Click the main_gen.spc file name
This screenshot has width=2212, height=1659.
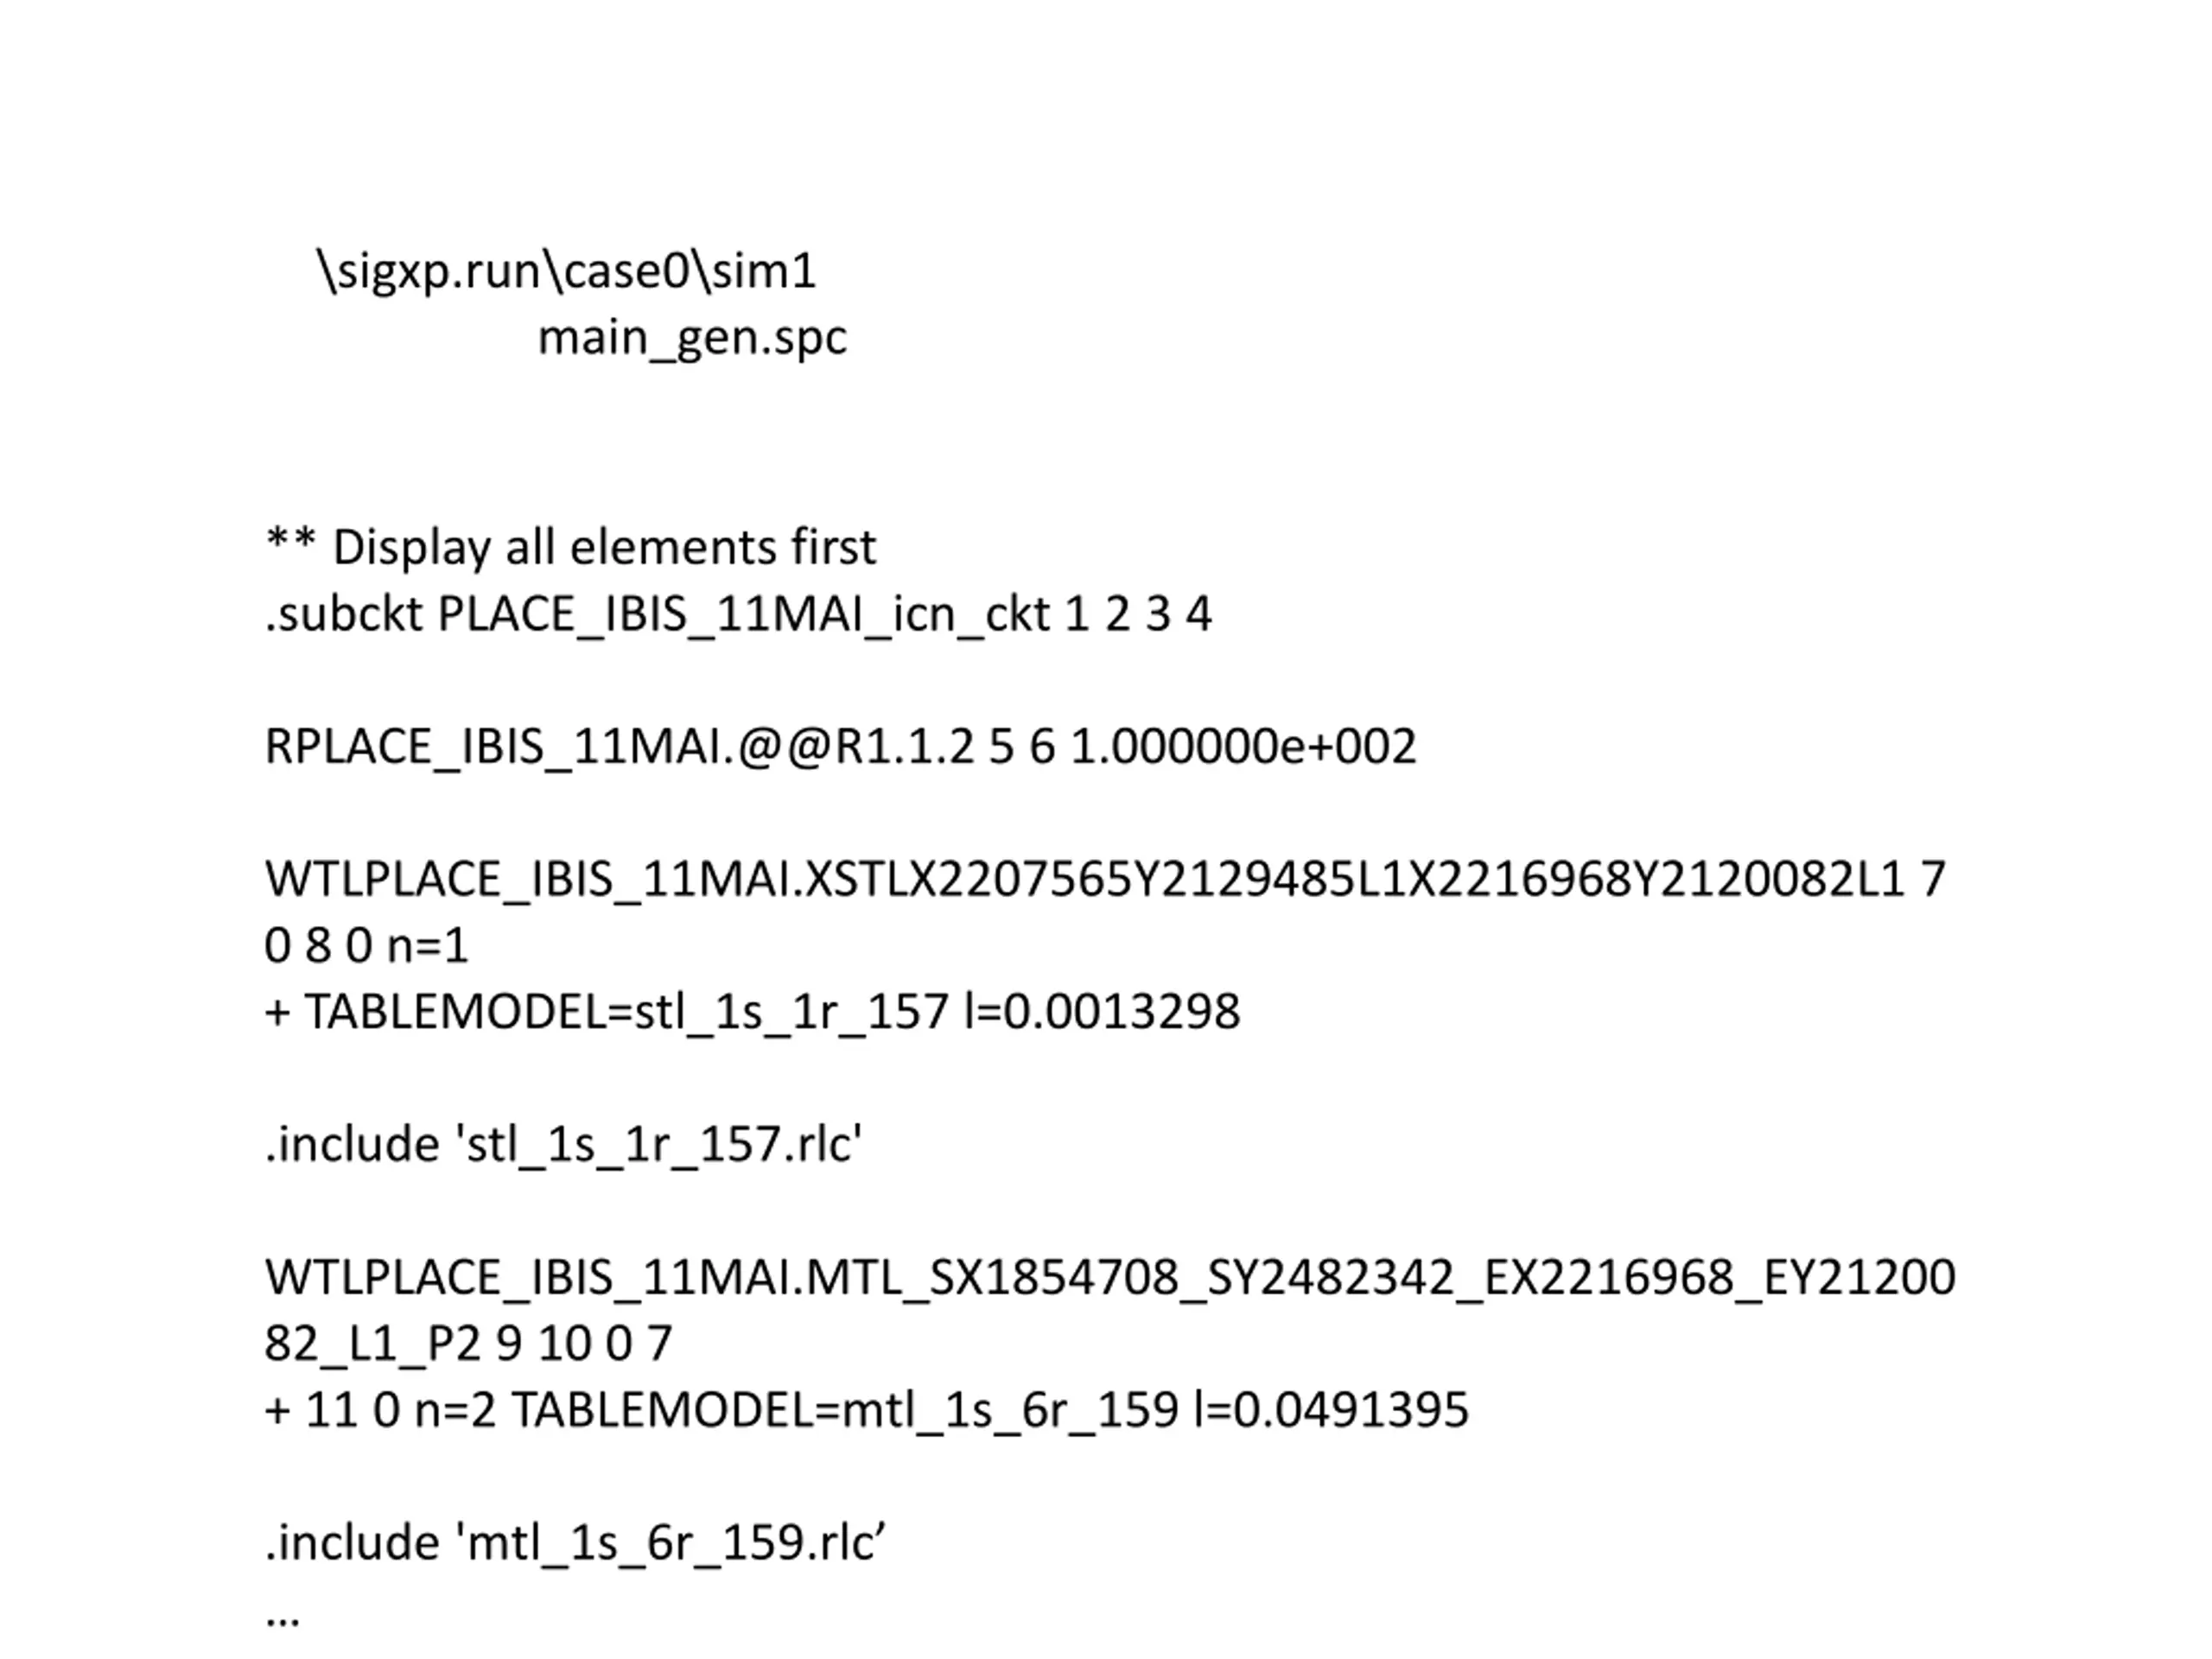pyautogui.click(x=692, y=338)
